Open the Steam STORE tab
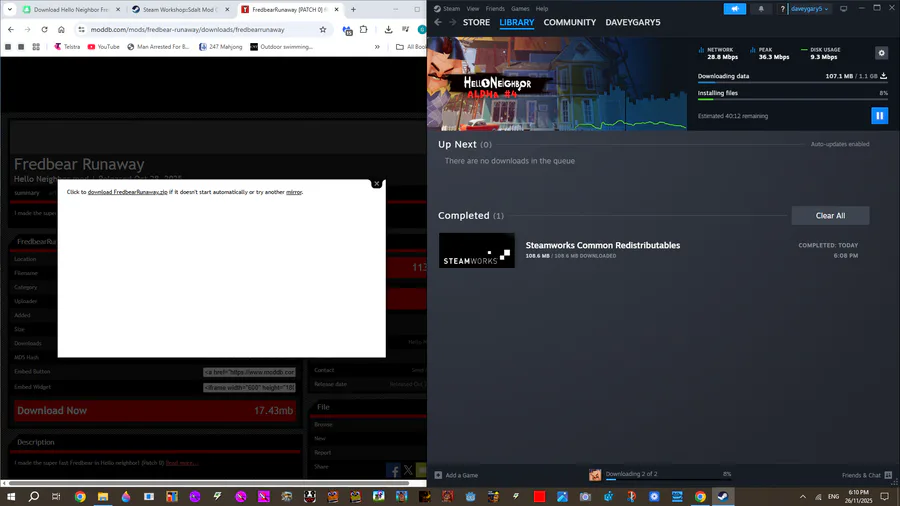This screenshot has height=506, width=900. (476, 22)
